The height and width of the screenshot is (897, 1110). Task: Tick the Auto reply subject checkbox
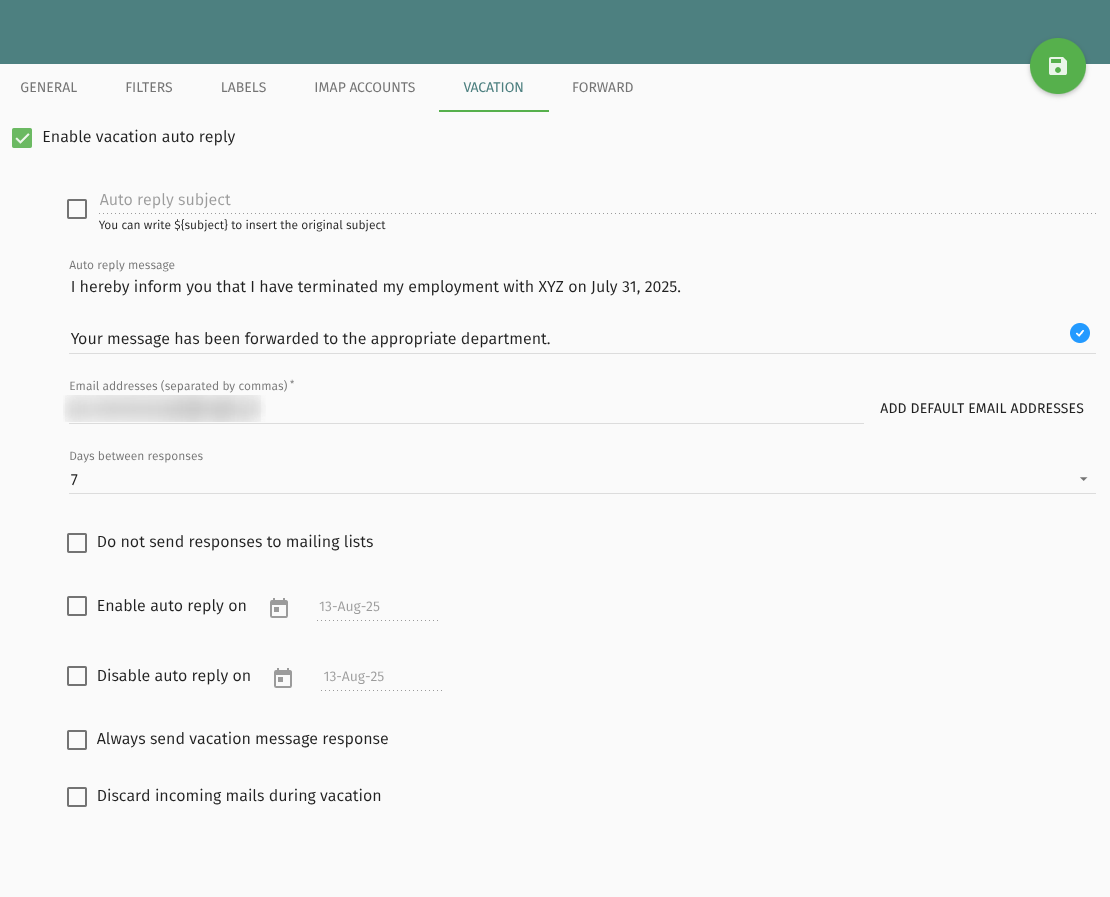tap(77, 209)
